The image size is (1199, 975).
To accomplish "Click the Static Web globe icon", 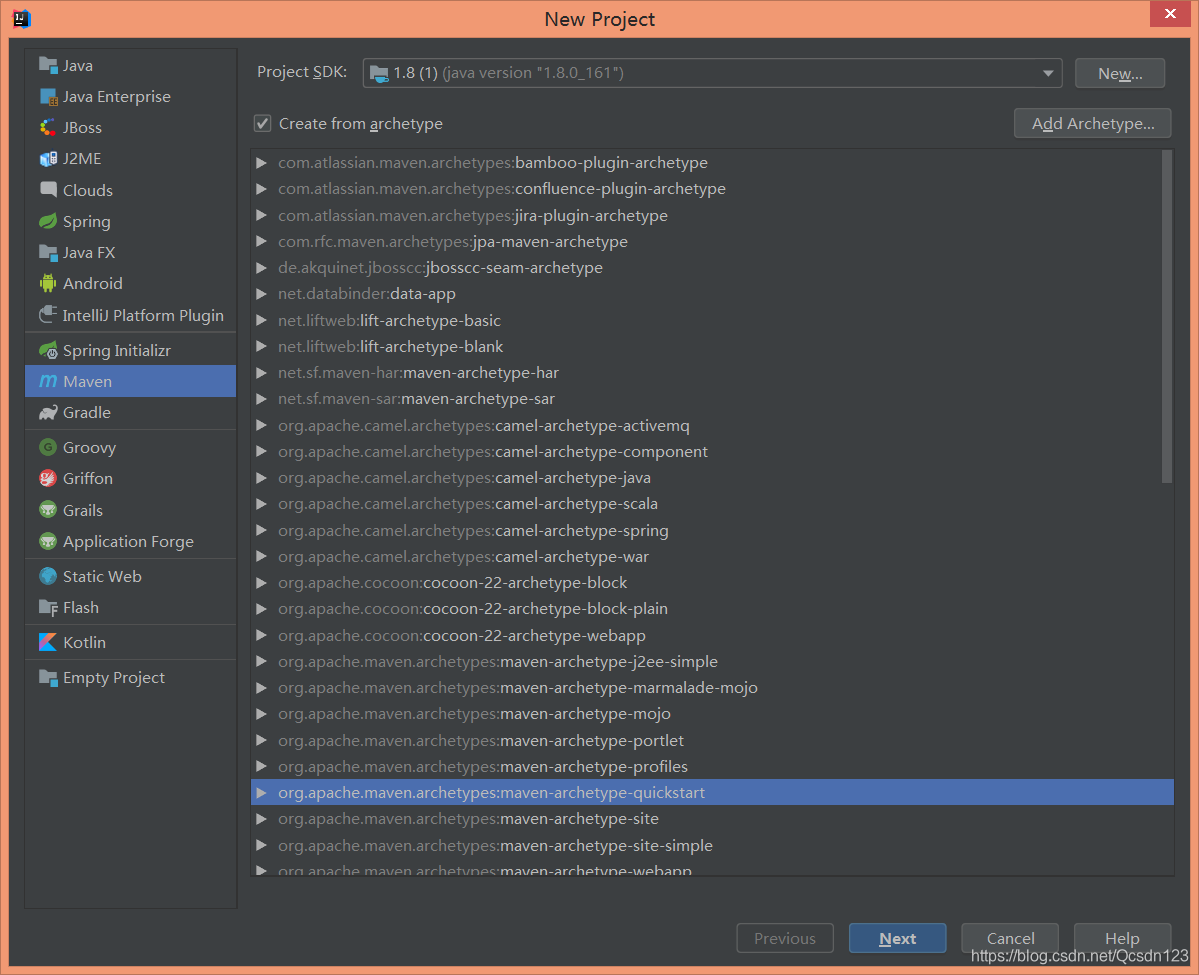I will (48, 577).
